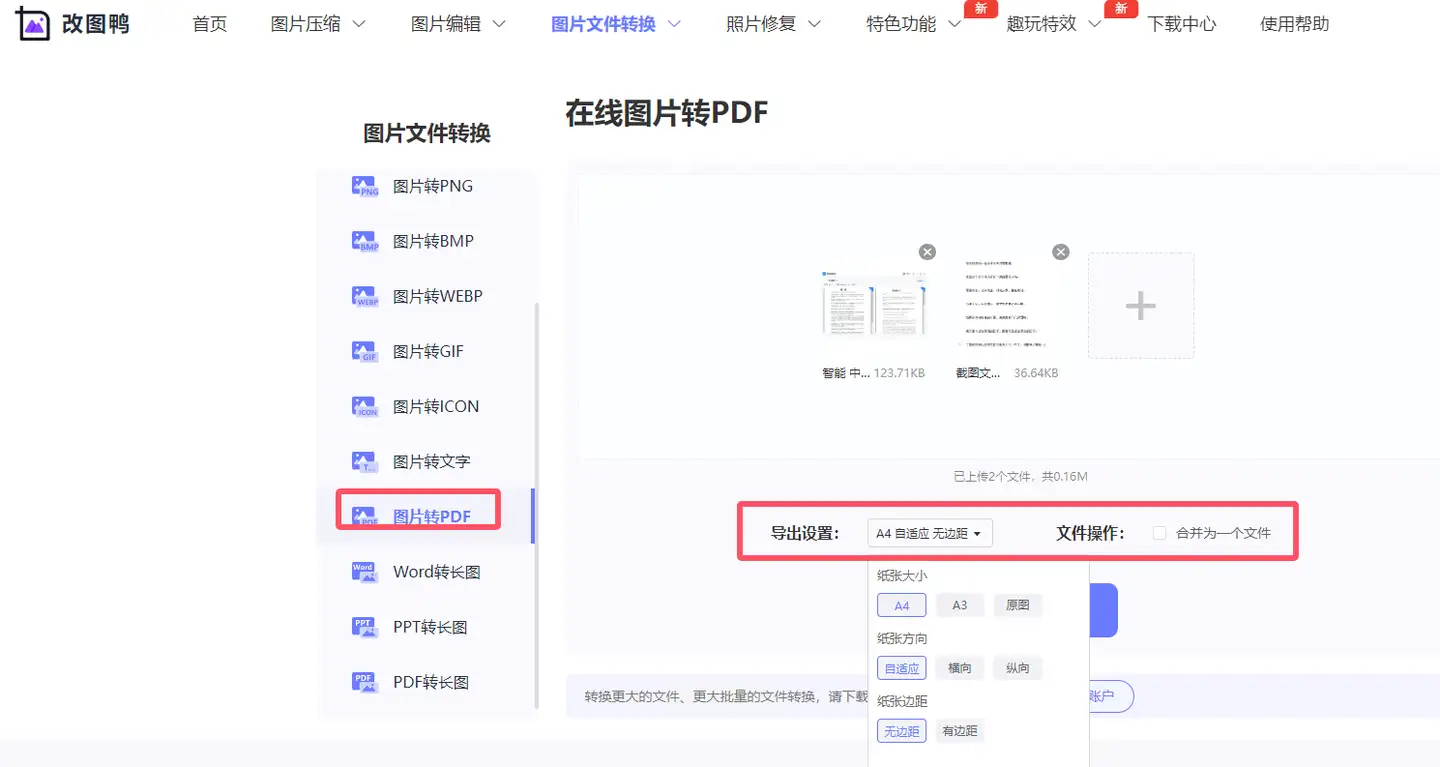
Task: Choose 横向 paper orientation
Action: pyautogui.click(x=959, y=668)
